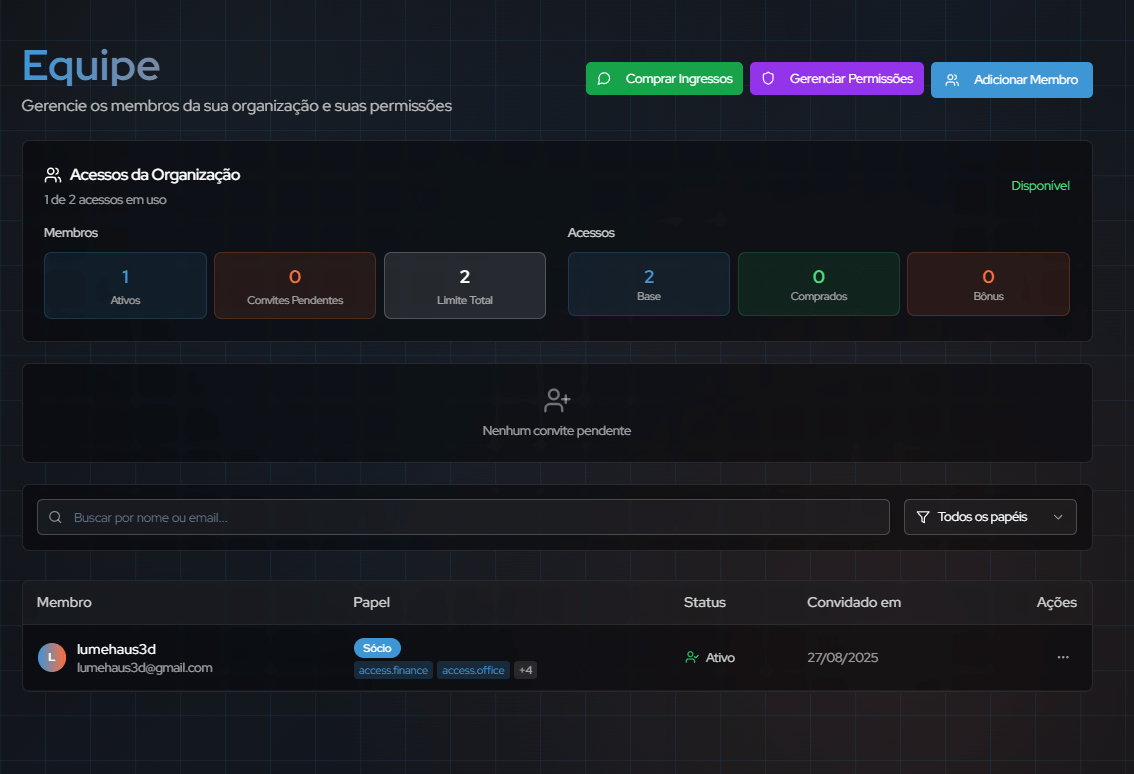
Task: Expand the +4 permissions badge
Action: pos(526,671)
